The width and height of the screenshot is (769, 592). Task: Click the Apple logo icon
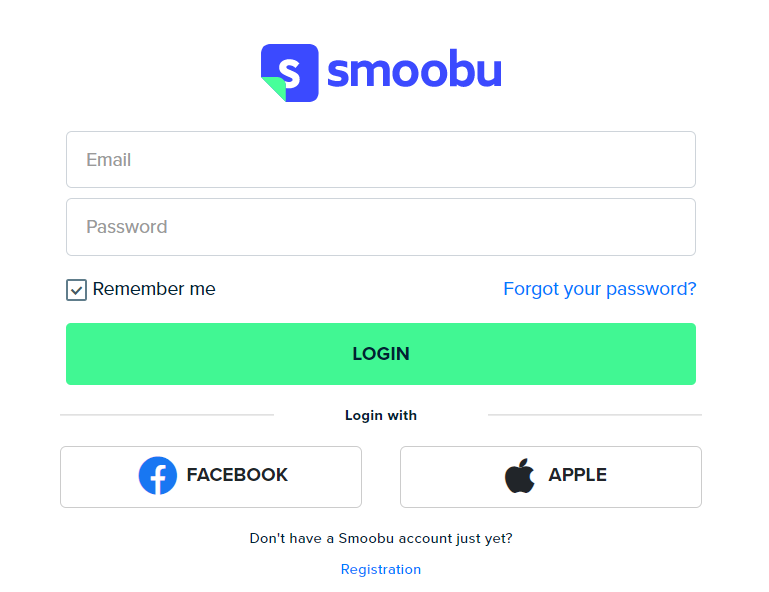tap(520, 475)
